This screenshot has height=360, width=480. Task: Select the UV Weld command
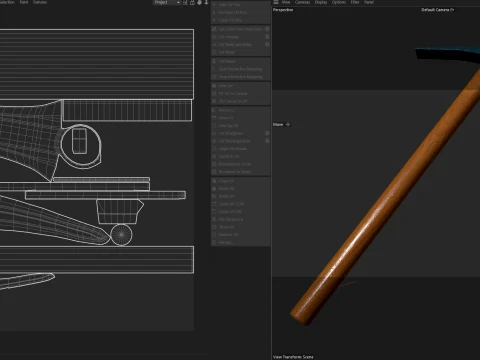pos(240,52)
